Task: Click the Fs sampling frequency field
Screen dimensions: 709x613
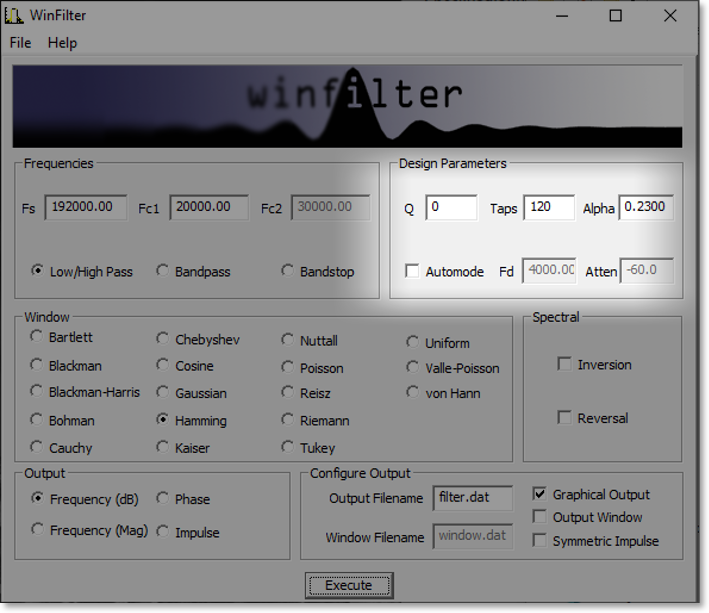Action: [85, 208]
